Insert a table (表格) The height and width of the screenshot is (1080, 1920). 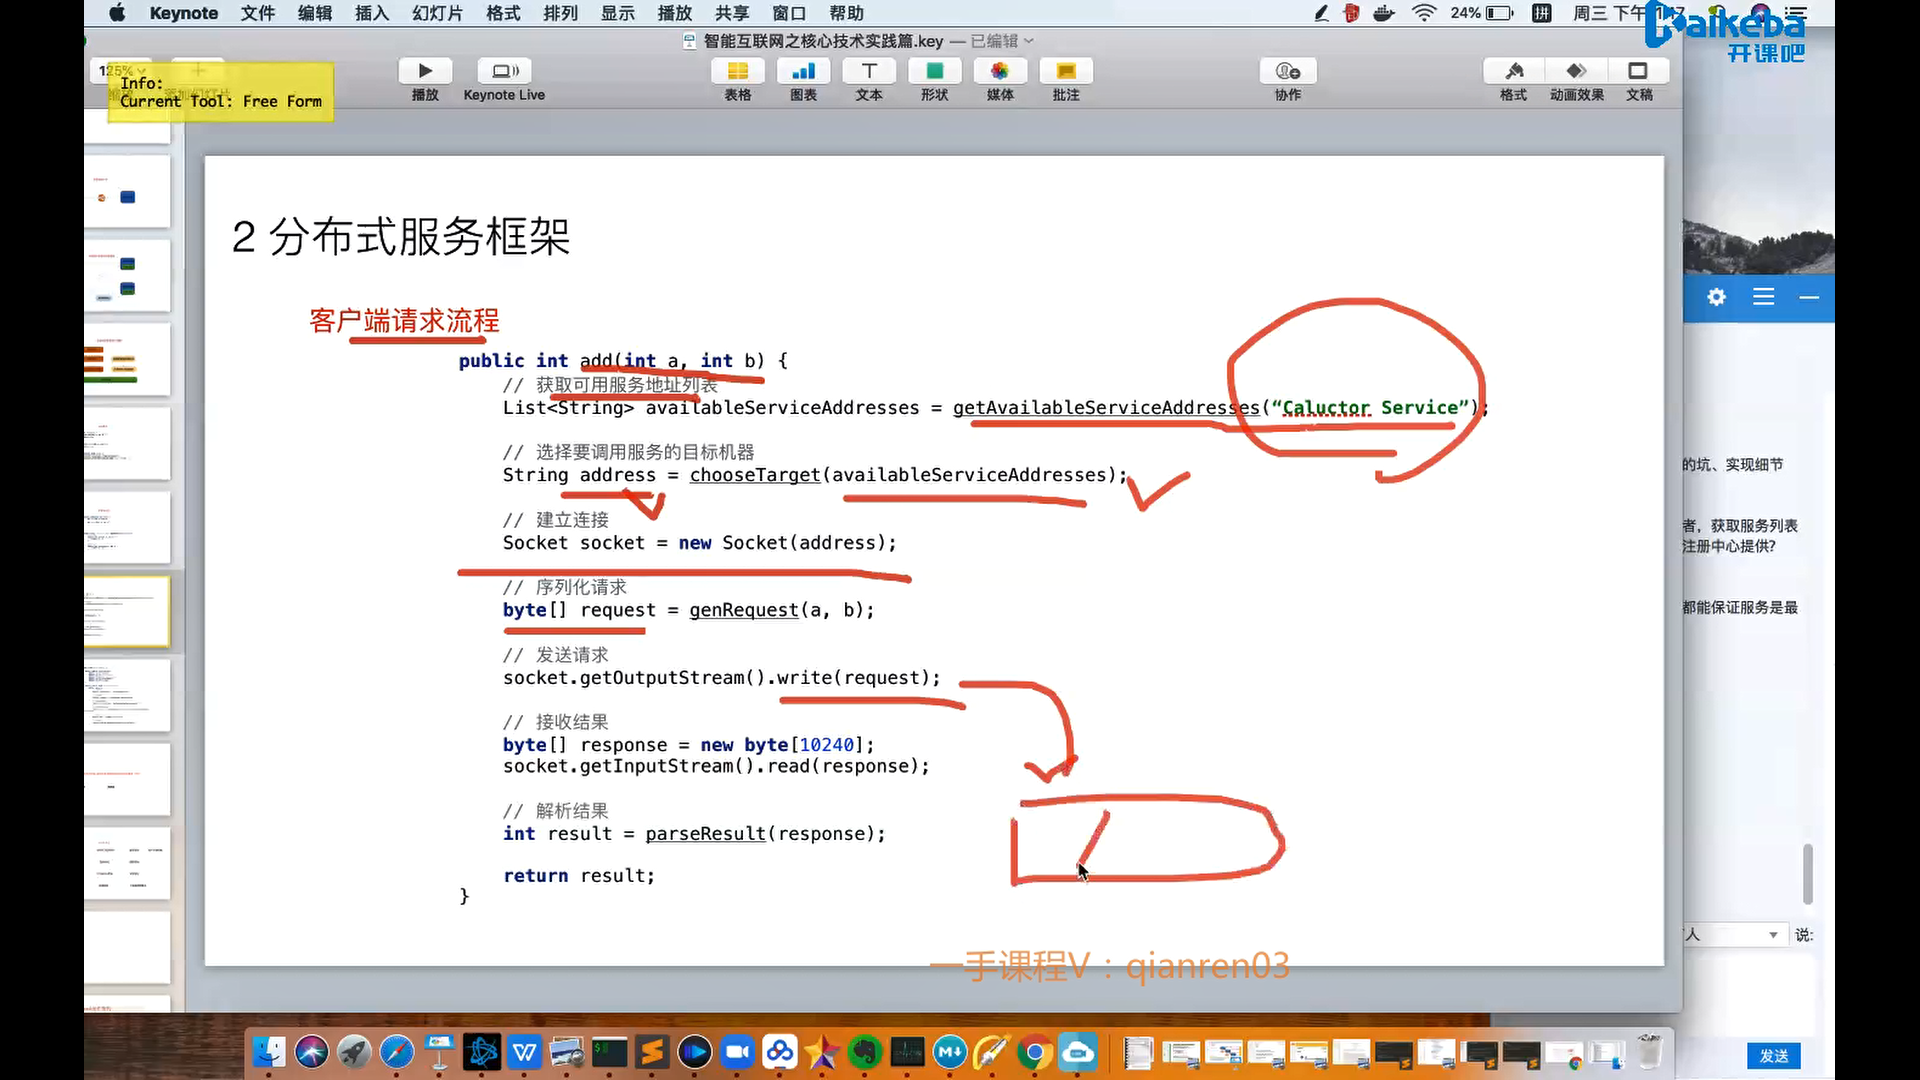(737, 72)
